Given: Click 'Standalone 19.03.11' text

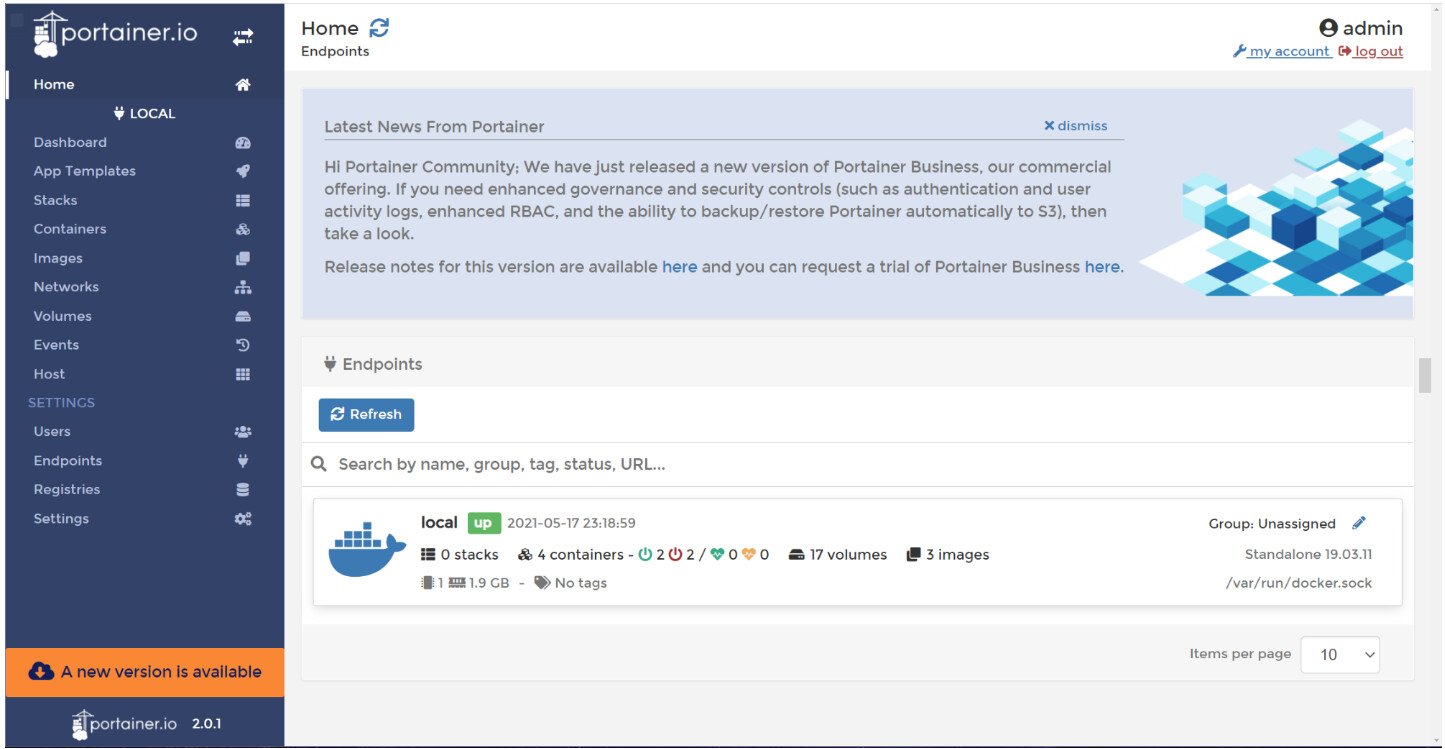Looking at the screenshot, I should click(x=1308, y=554).
